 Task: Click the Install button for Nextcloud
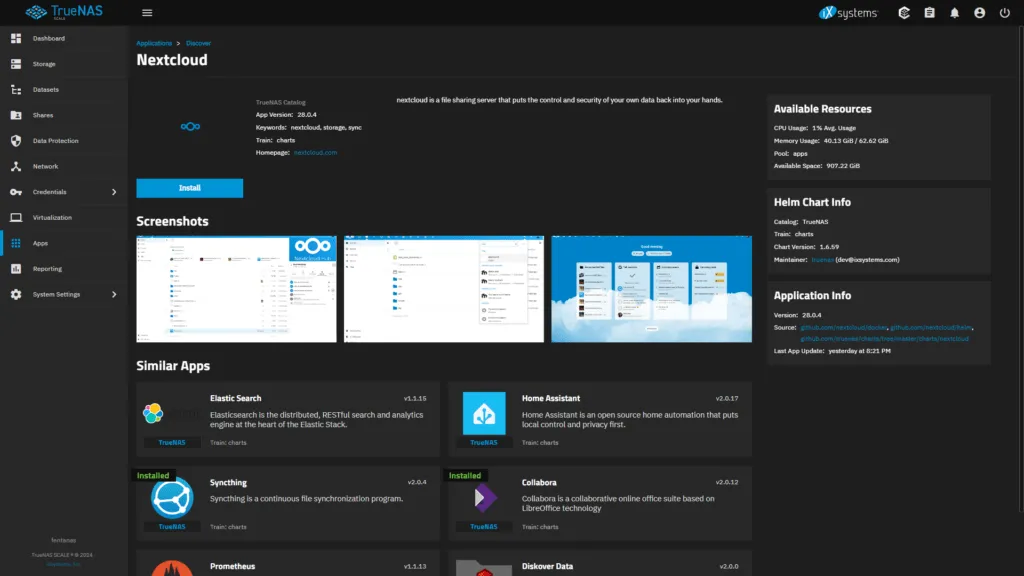[190, 188]
